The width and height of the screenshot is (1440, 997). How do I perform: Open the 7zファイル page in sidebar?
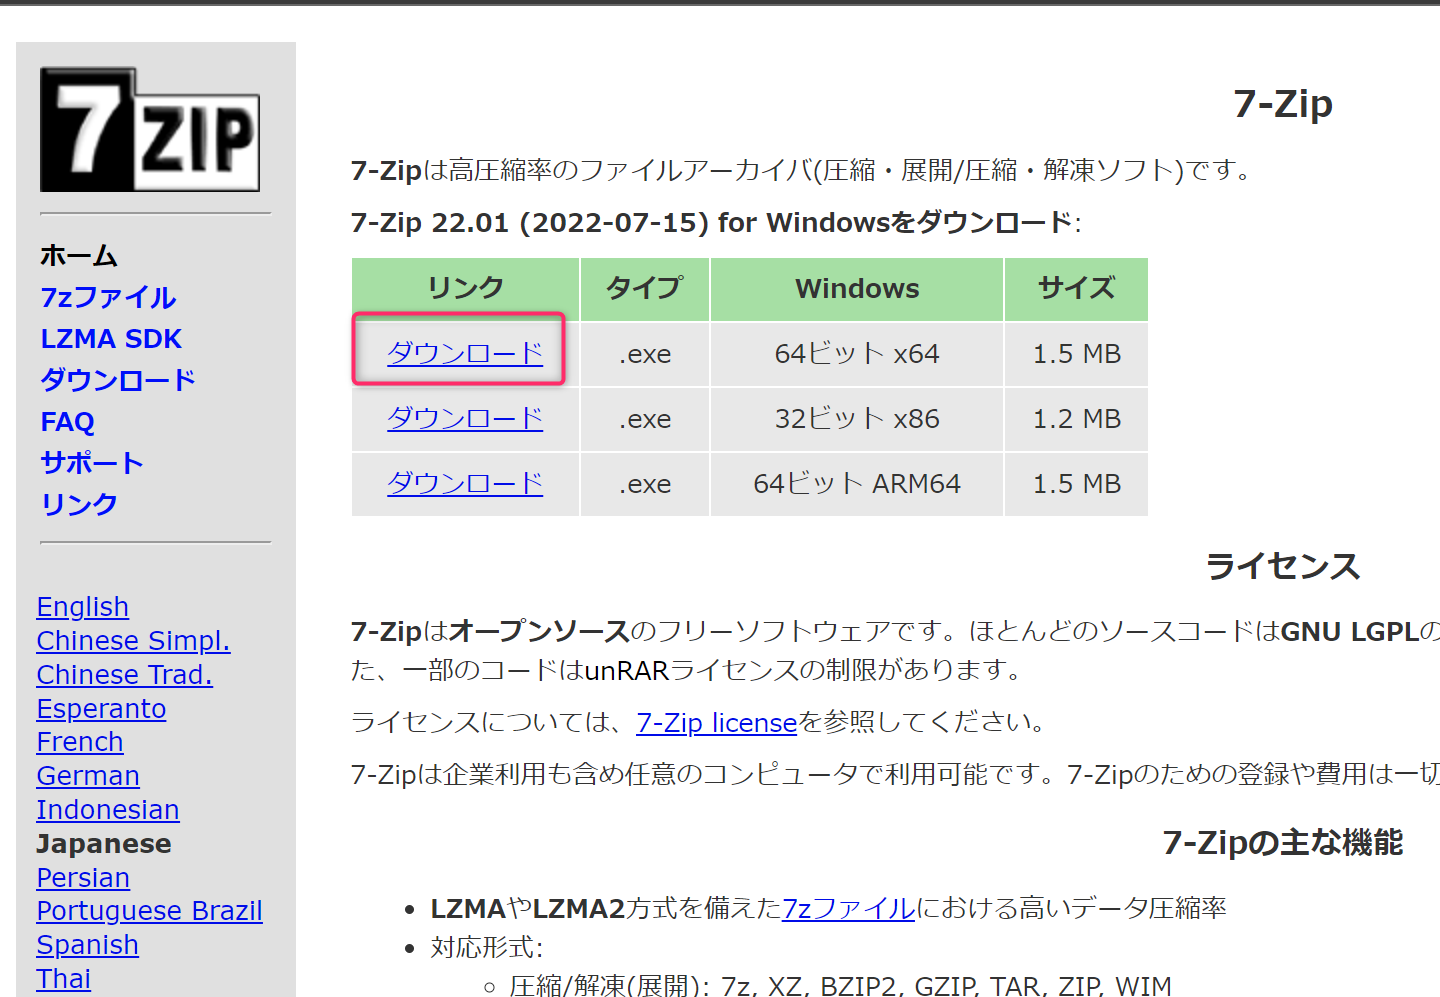108,297
